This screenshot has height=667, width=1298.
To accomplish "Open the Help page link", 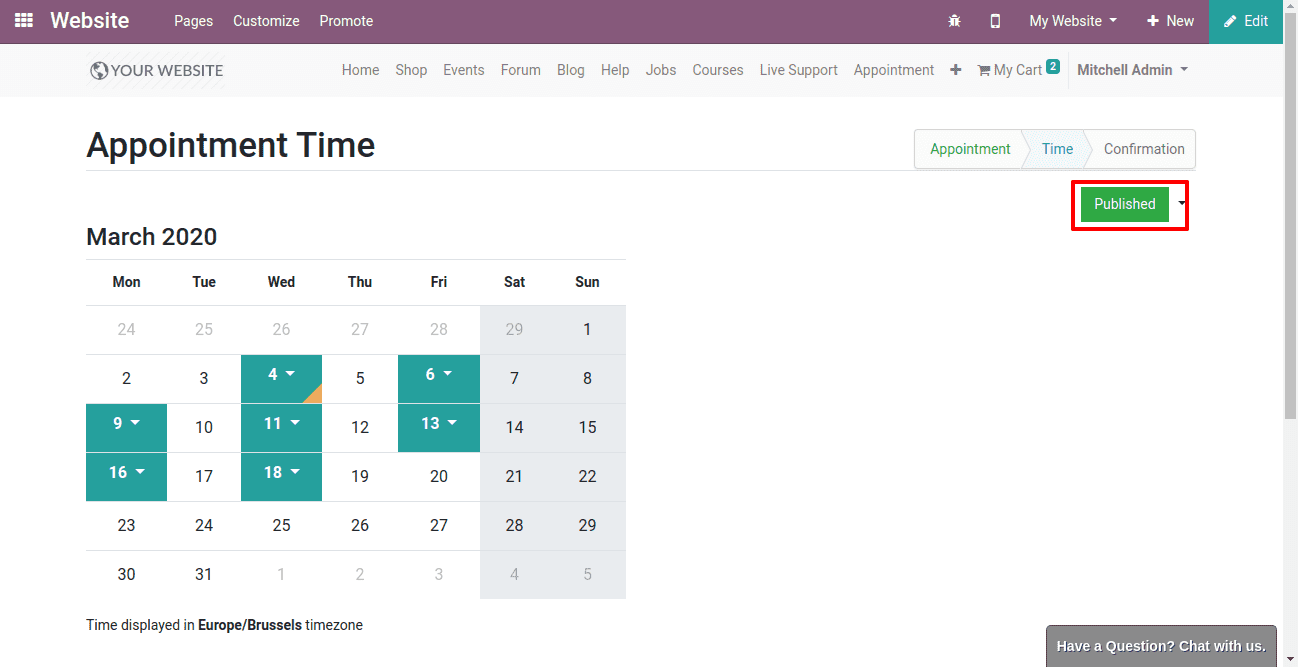I will pyautogui.click(x=615, y=70).
